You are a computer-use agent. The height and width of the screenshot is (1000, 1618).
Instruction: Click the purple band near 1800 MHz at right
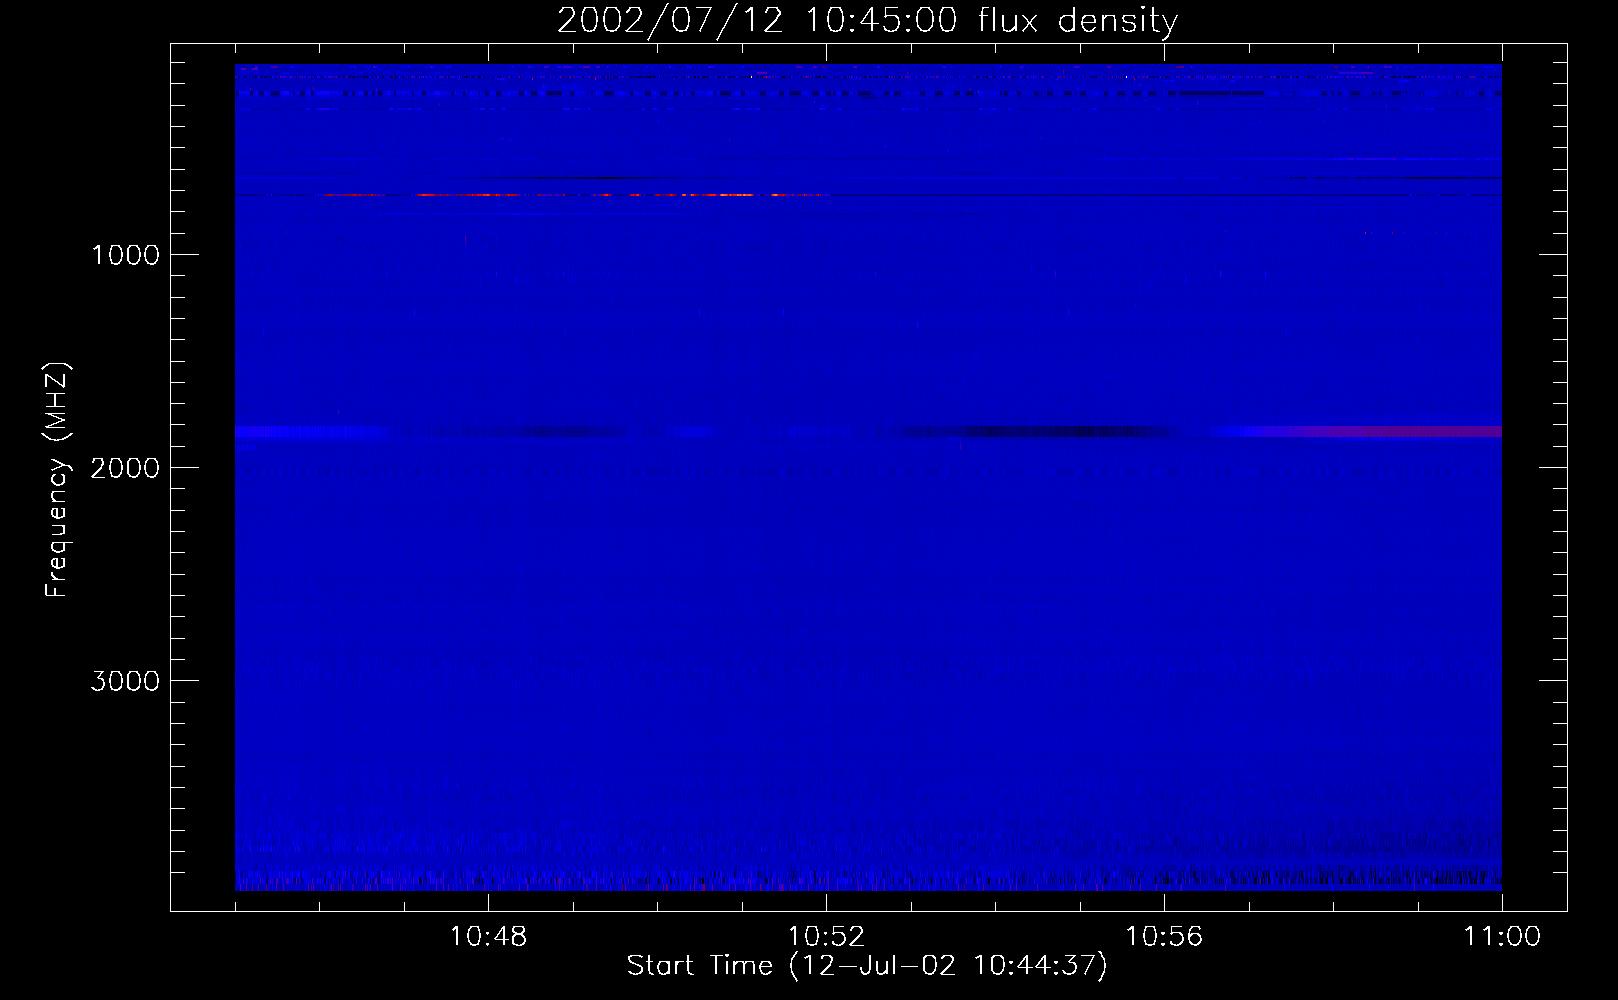click(x=1385, y=432)
